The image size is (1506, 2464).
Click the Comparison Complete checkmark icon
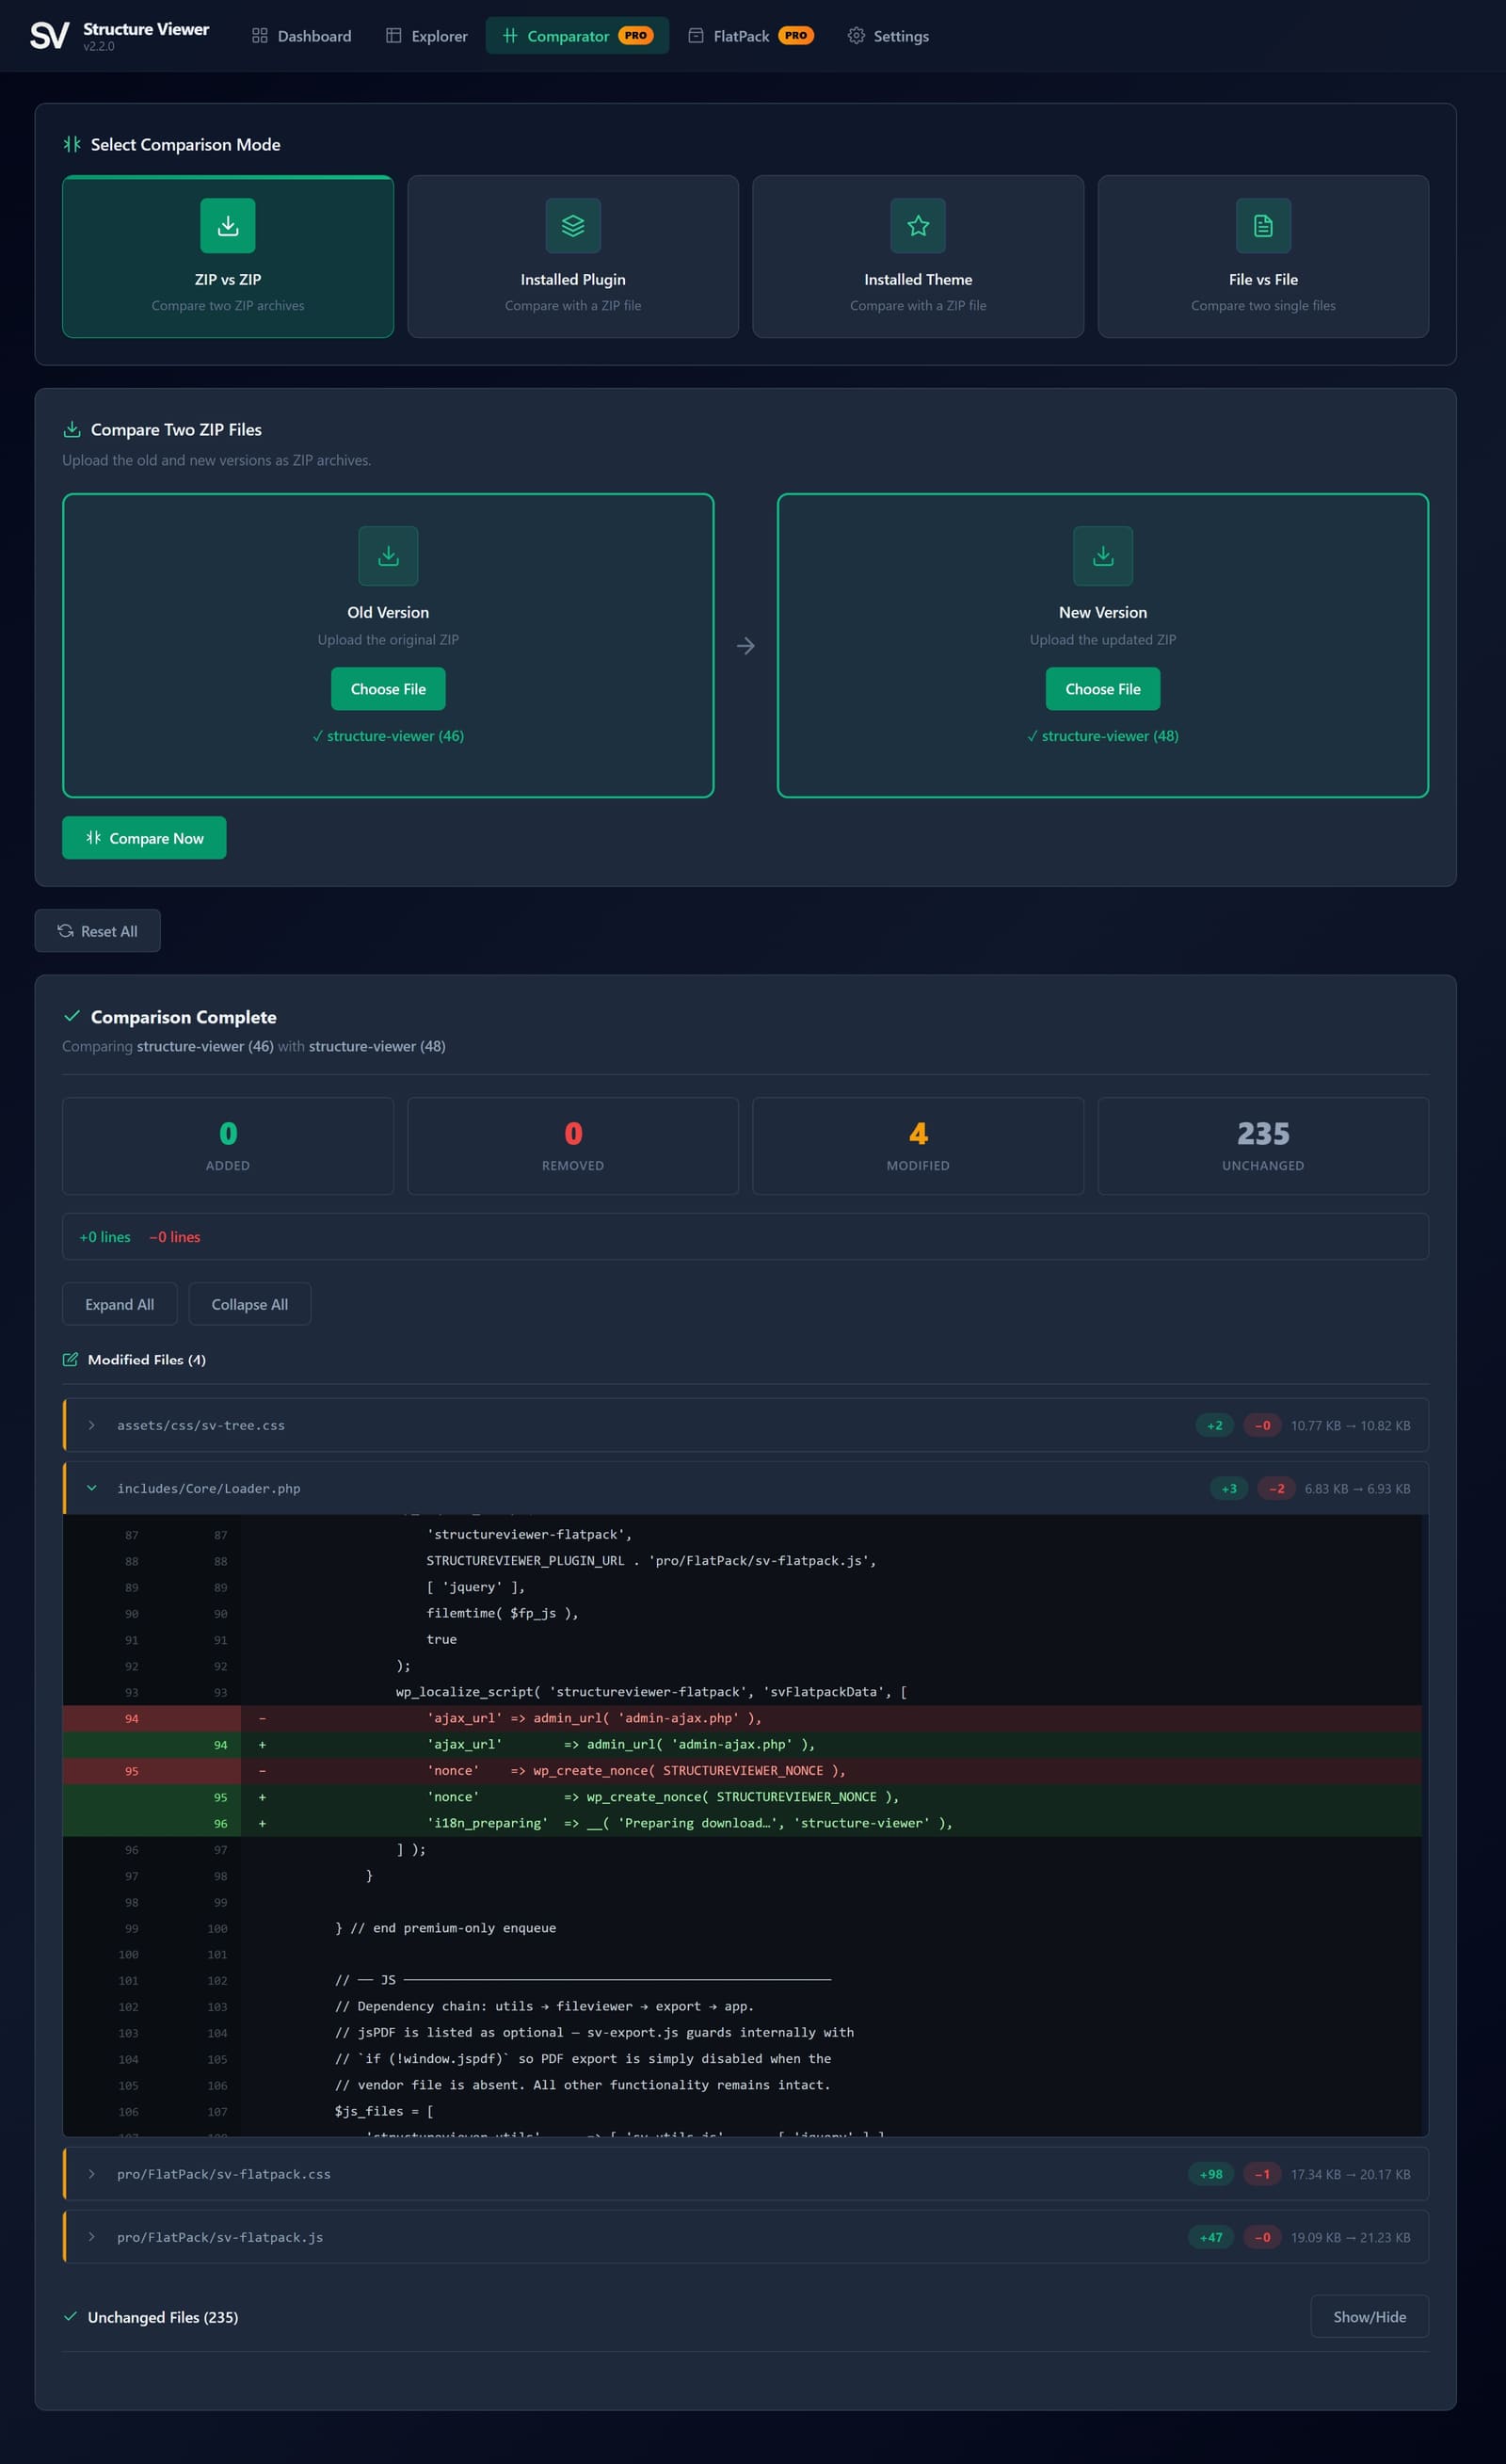click(x=72, y=1016)
